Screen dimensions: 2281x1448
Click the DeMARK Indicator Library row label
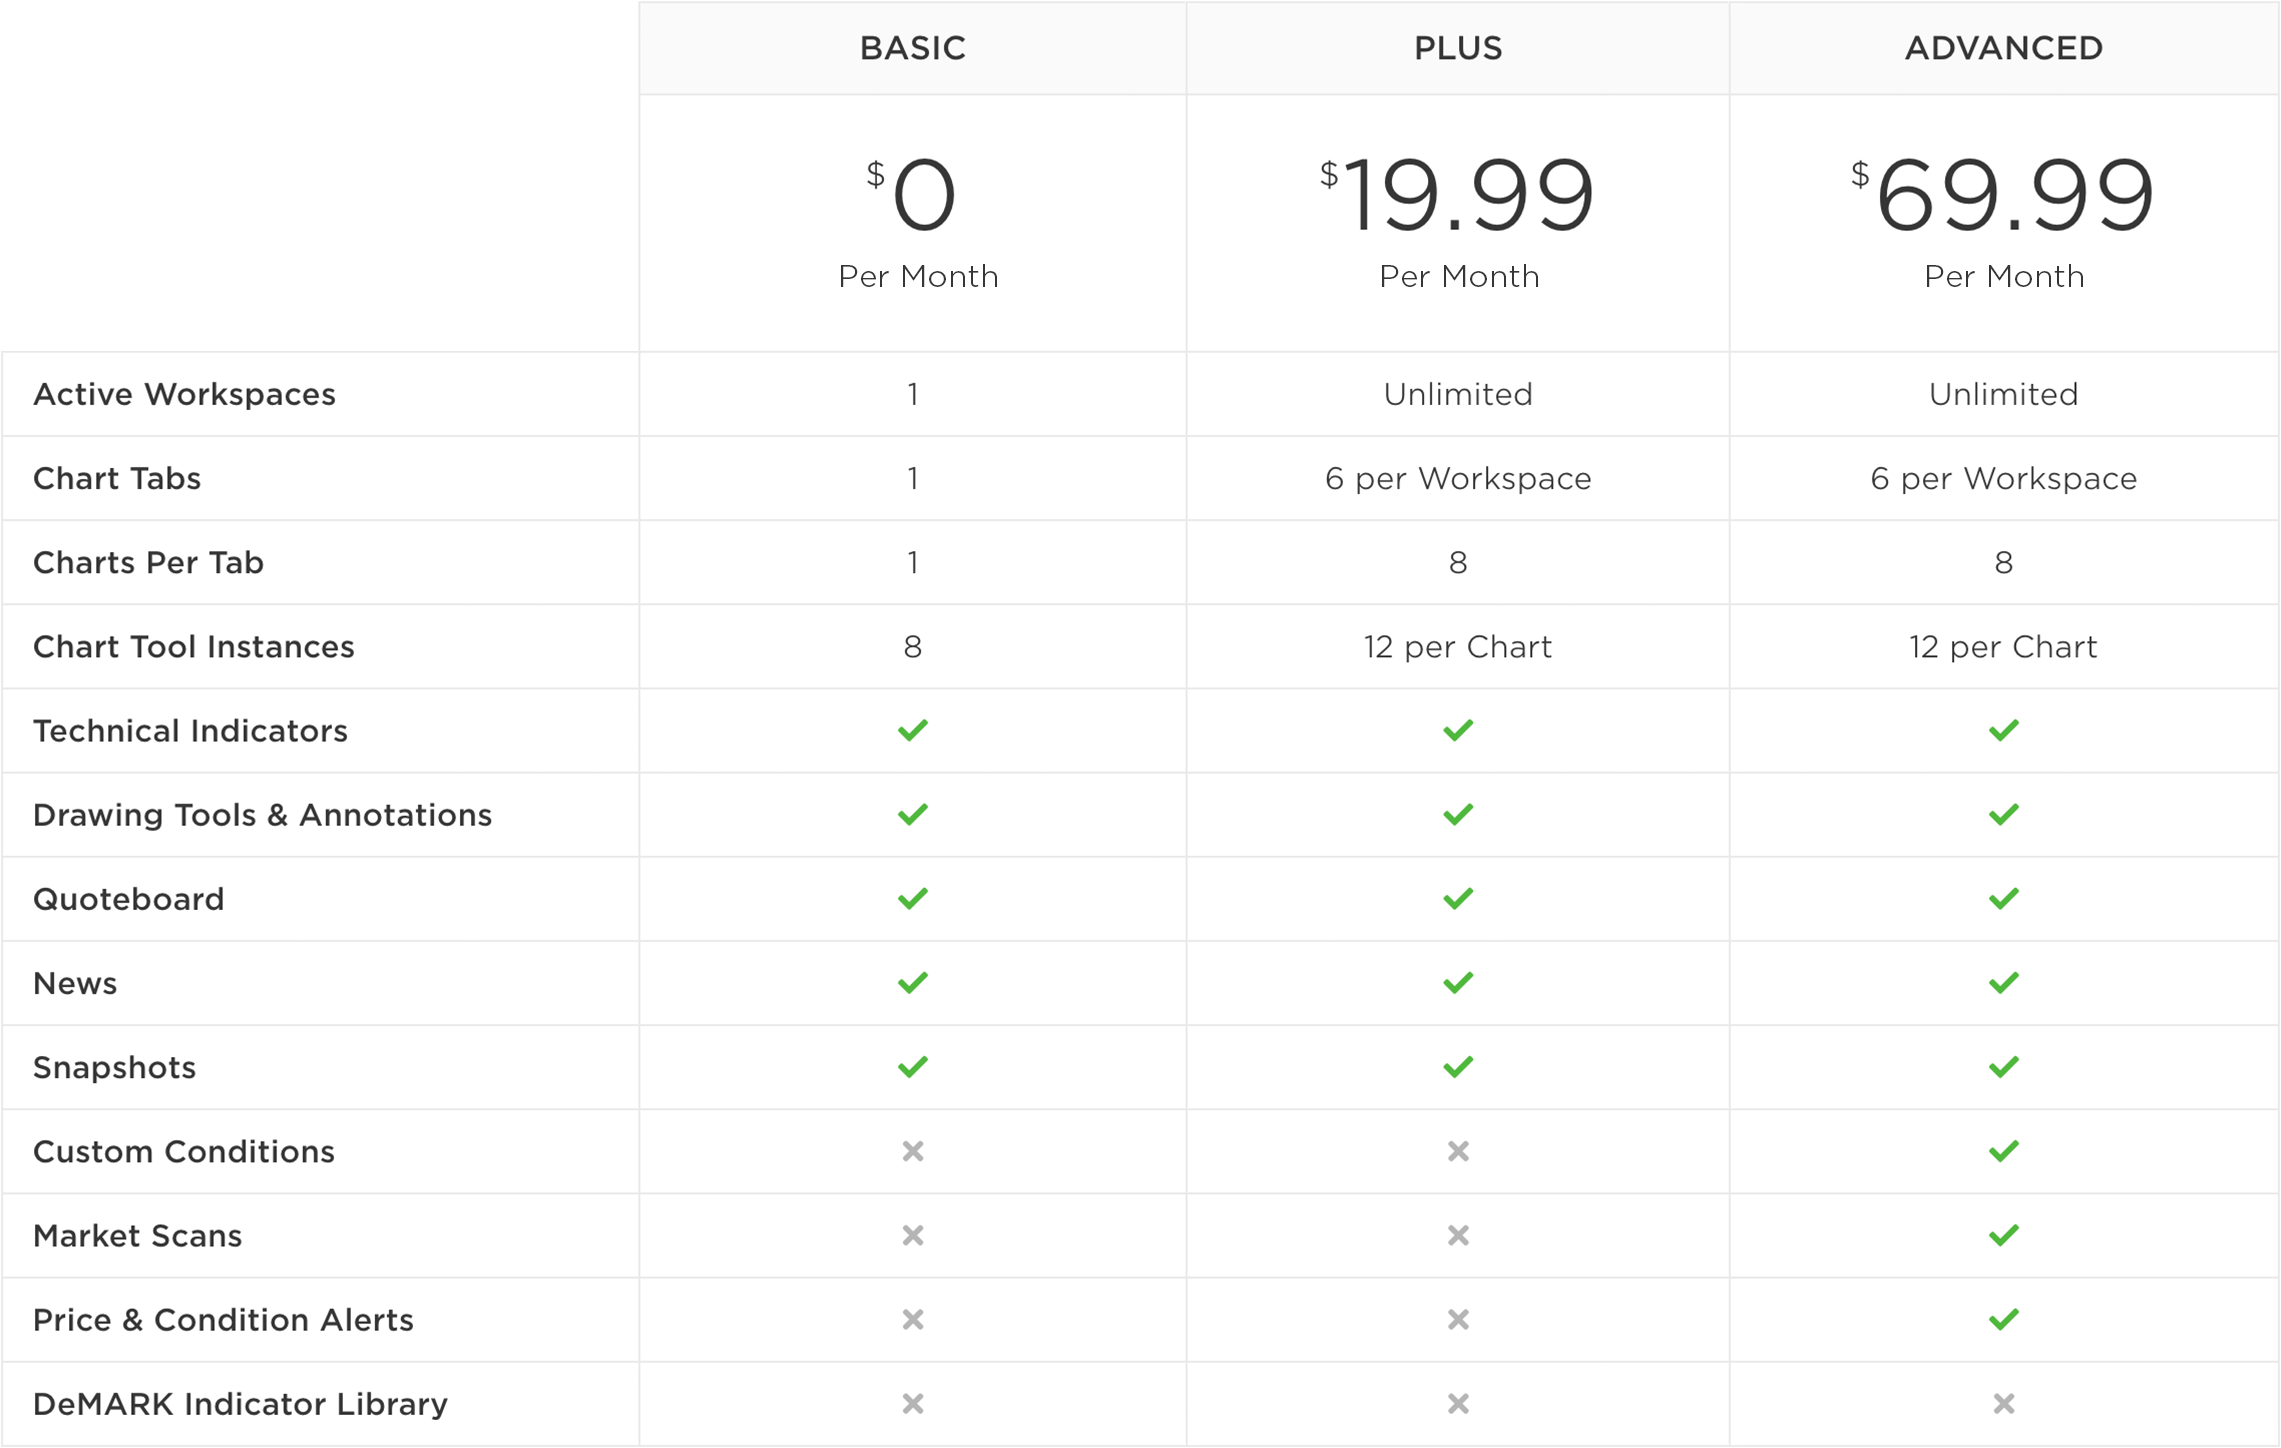click(240, 1404)
